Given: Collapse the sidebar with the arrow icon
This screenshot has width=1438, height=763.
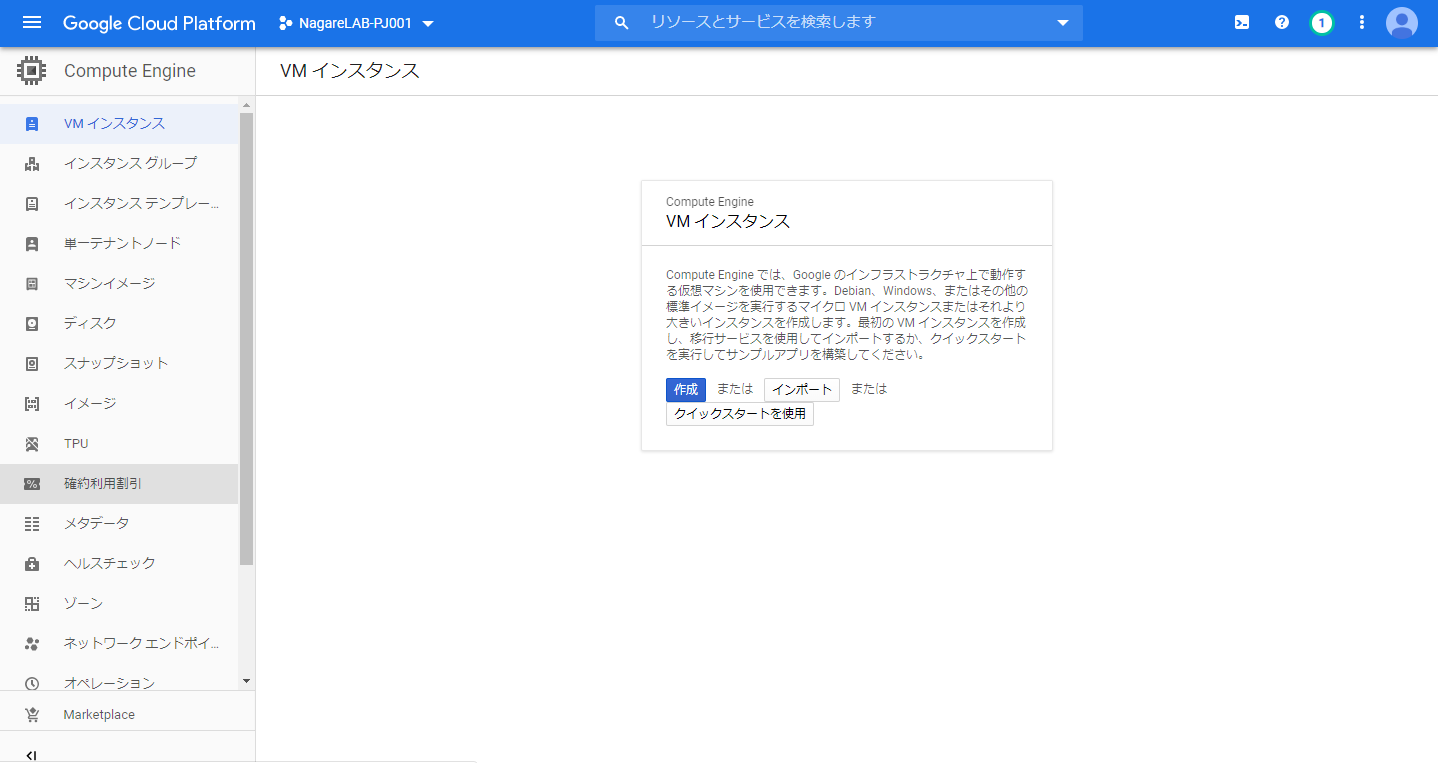Looking at the screenshot, I should point(32,756).
